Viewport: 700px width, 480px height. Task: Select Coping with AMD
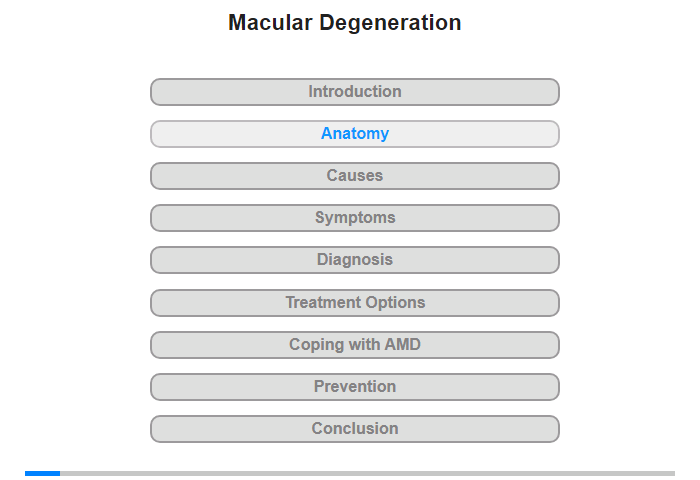(x=354, y=345)
